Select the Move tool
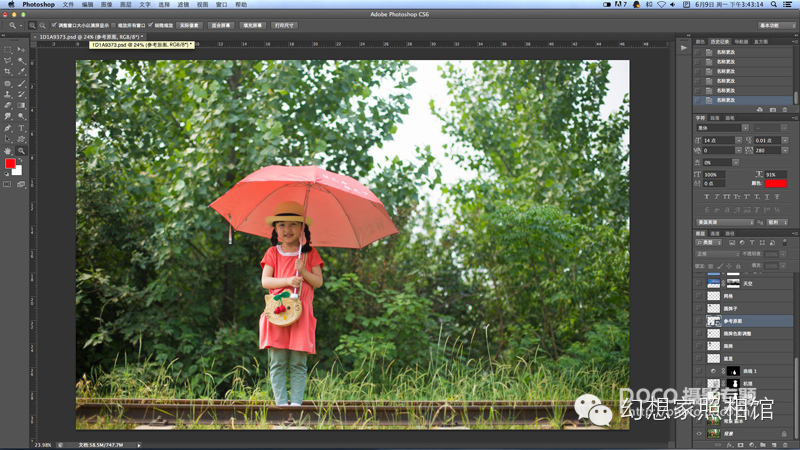800x450 pixels. 21,49
